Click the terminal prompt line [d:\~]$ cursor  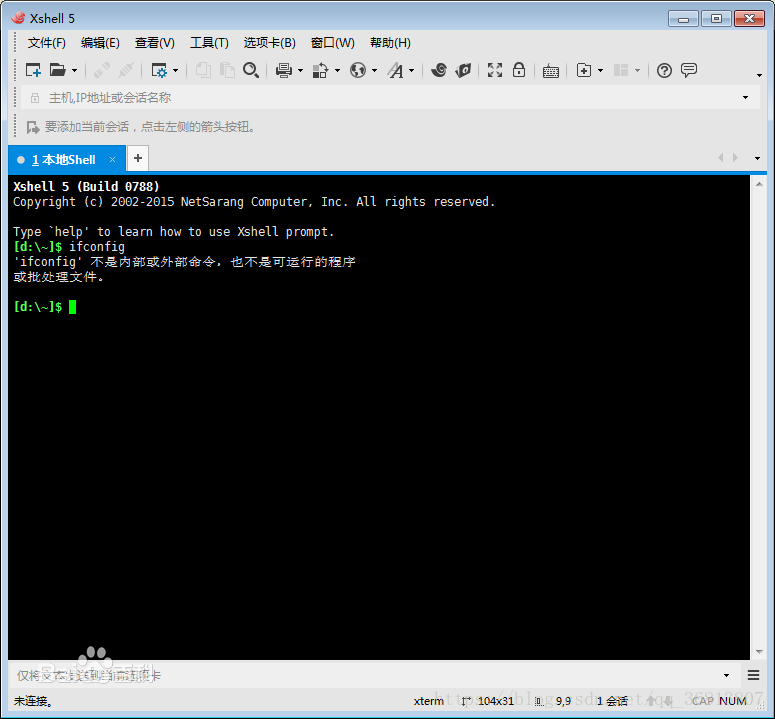pyautogui.click(x=72, y=307)
